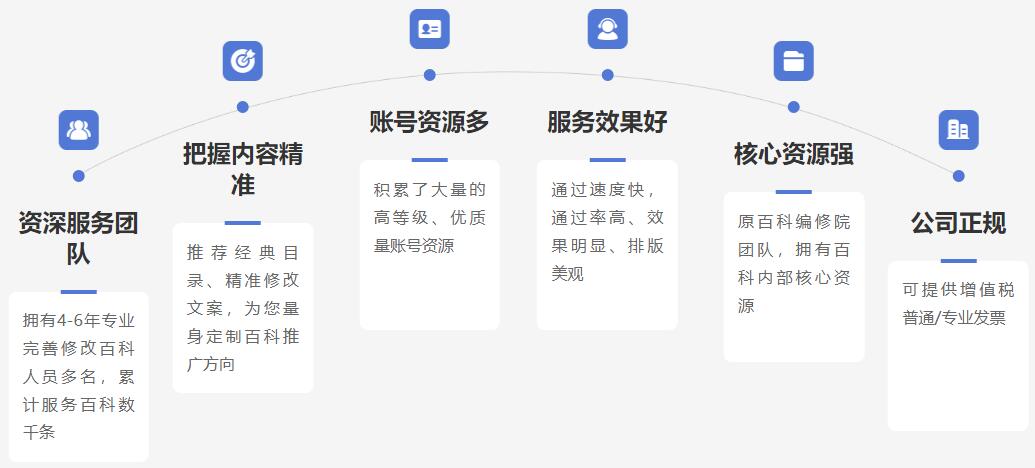Select the 积累了大量的高等级 description card
Viewport: 1035px width, 468px height.
pos(429,244)
